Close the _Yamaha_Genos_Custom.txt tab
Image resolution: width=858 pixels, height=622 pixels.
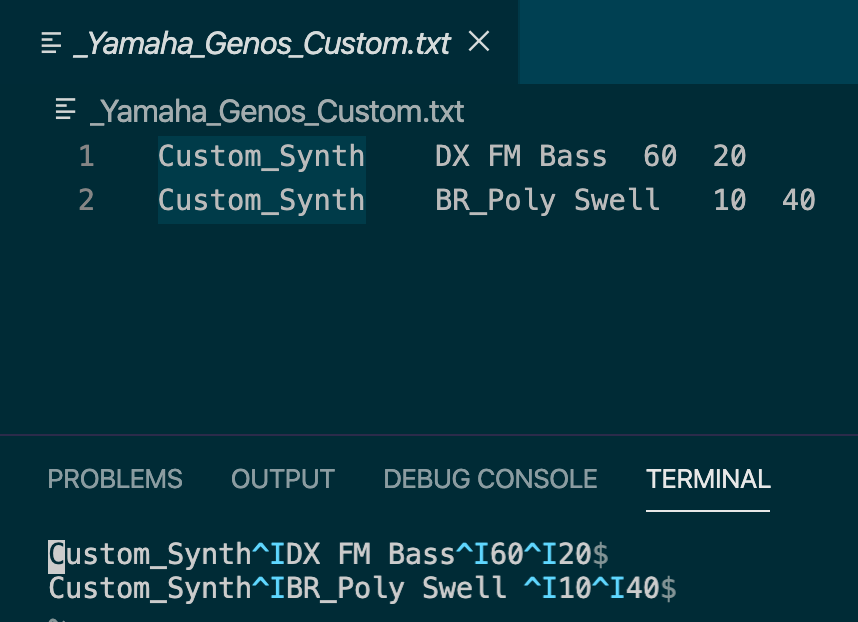480,41
